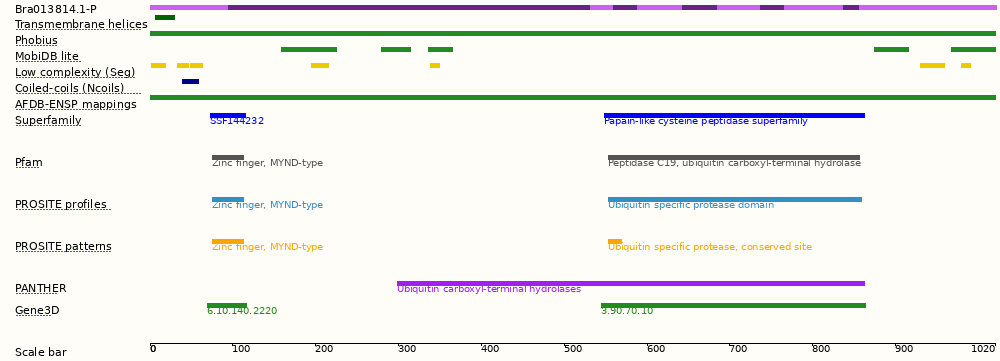Click Ubiquitin specific protease domain bar

[x=735, y=200]
